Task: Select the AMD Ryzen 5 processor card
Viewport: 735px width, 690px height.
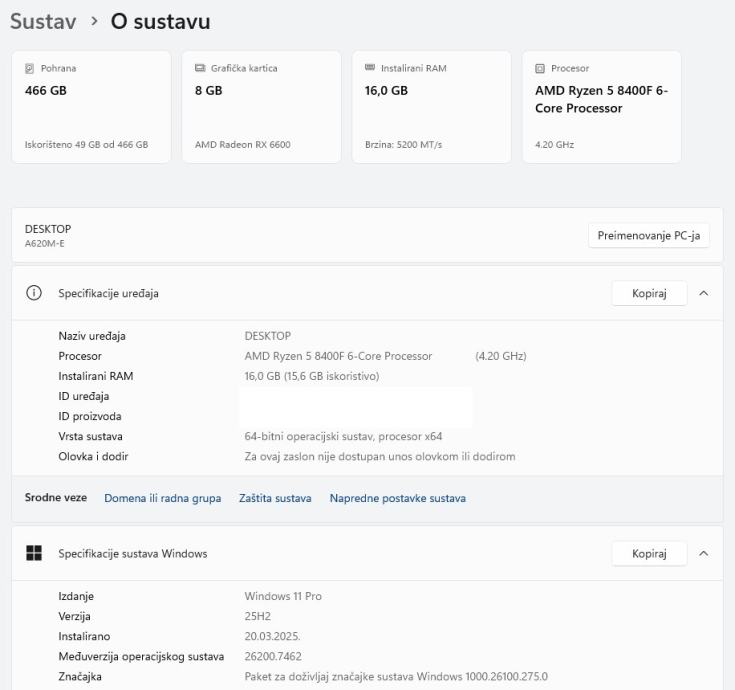Action: click(601, 107)
